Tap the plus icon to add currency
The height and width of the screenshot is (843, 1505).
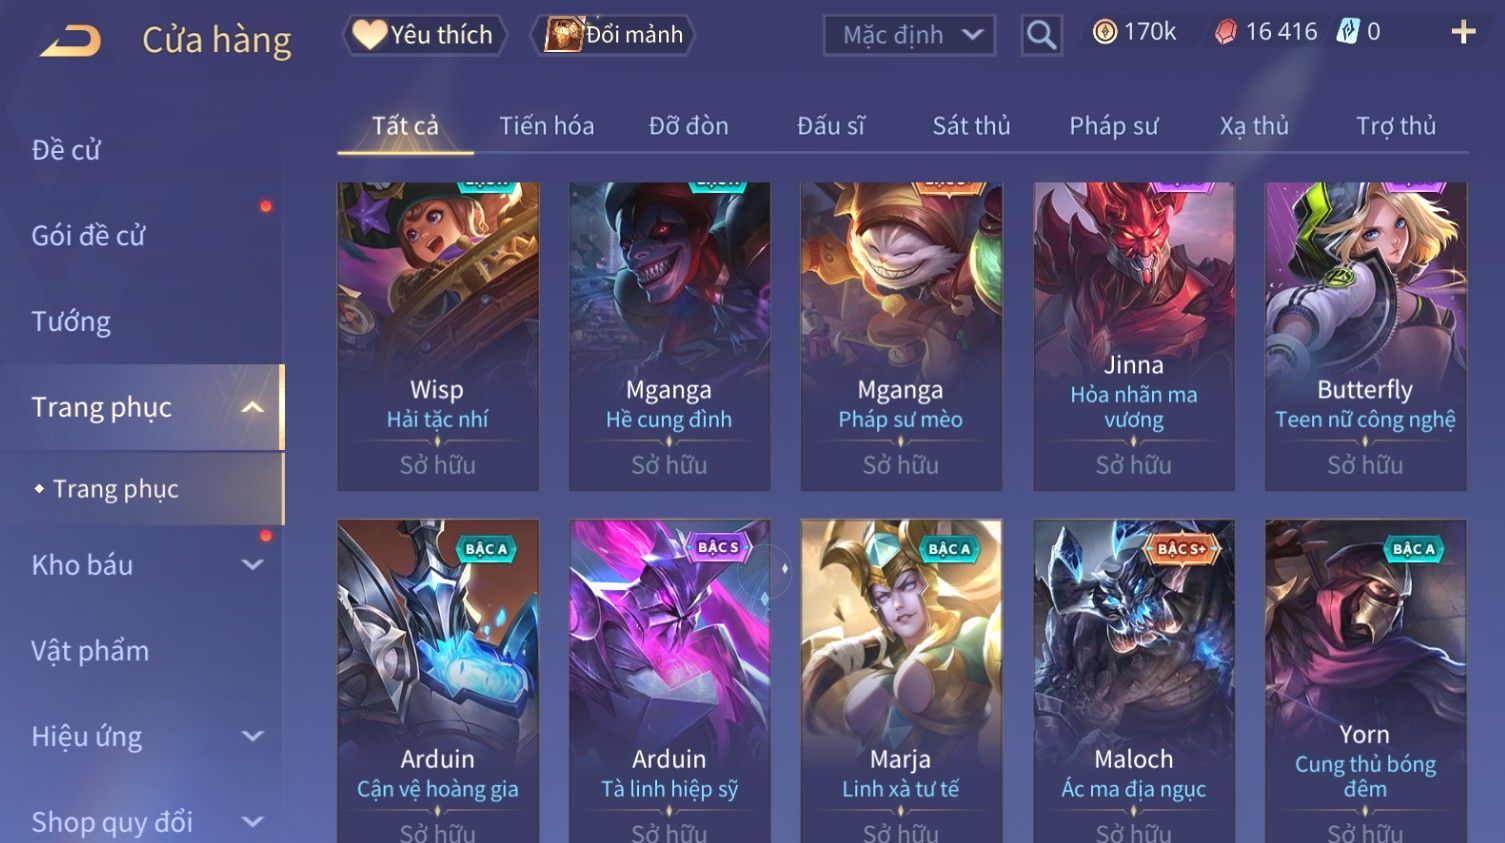(1463, 33)
